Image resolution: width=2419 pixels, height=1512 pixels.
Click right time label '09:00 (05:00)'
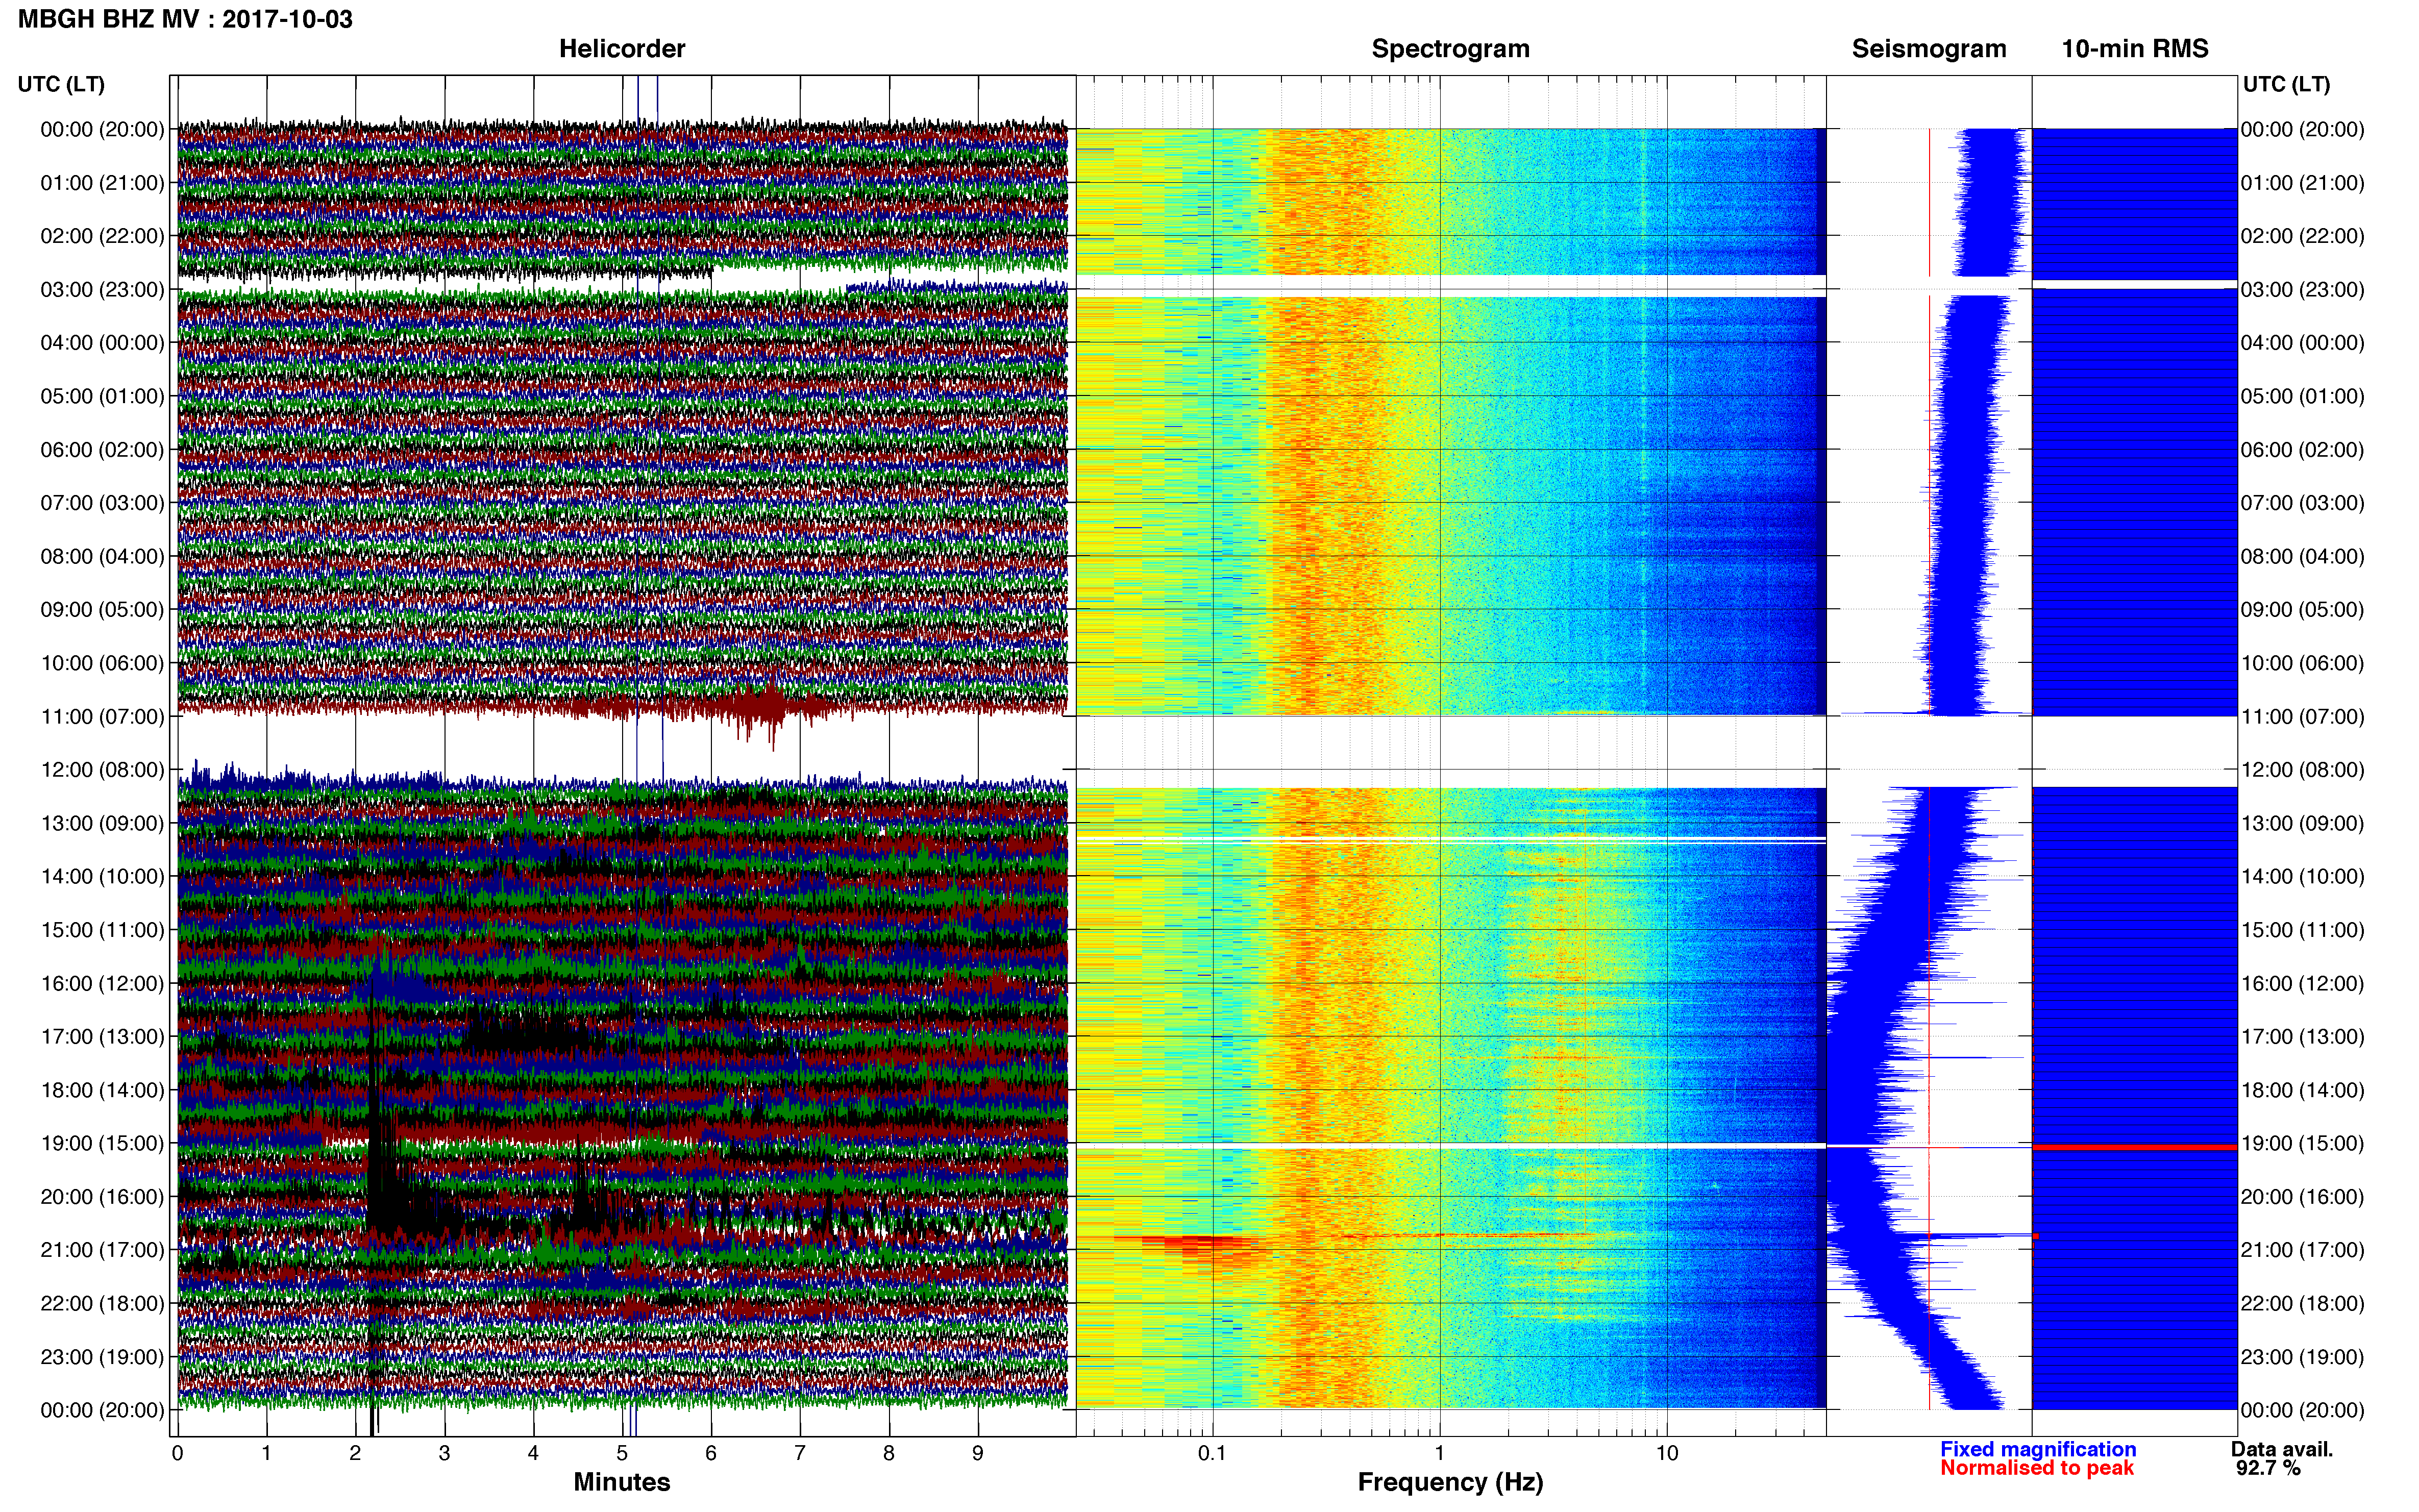[x=2302, y=610]
